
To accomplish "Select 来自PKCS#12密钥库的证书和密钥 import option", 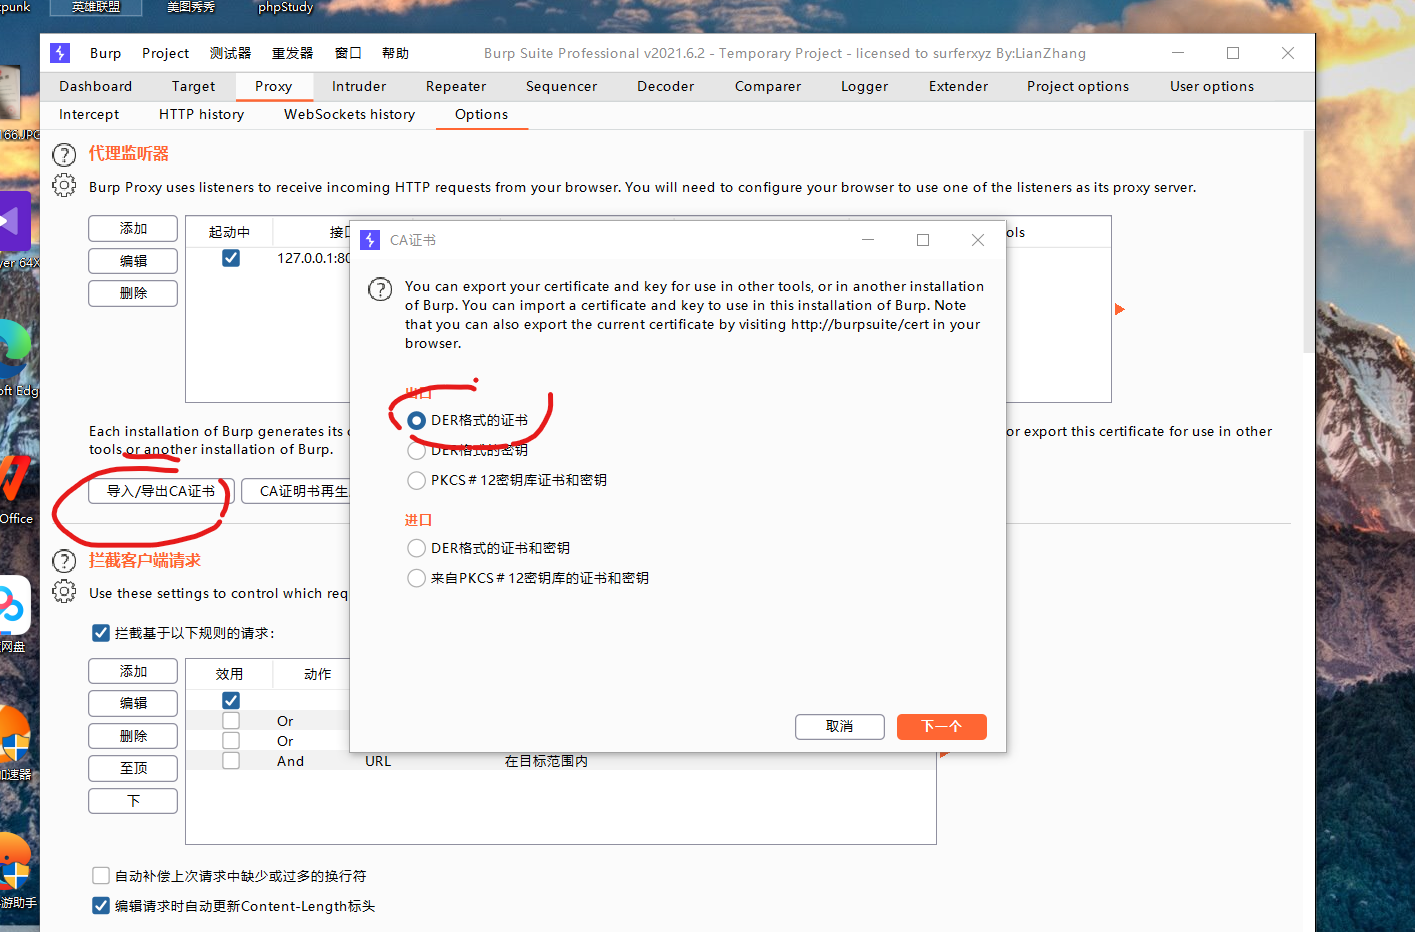I will pos(417,578).
